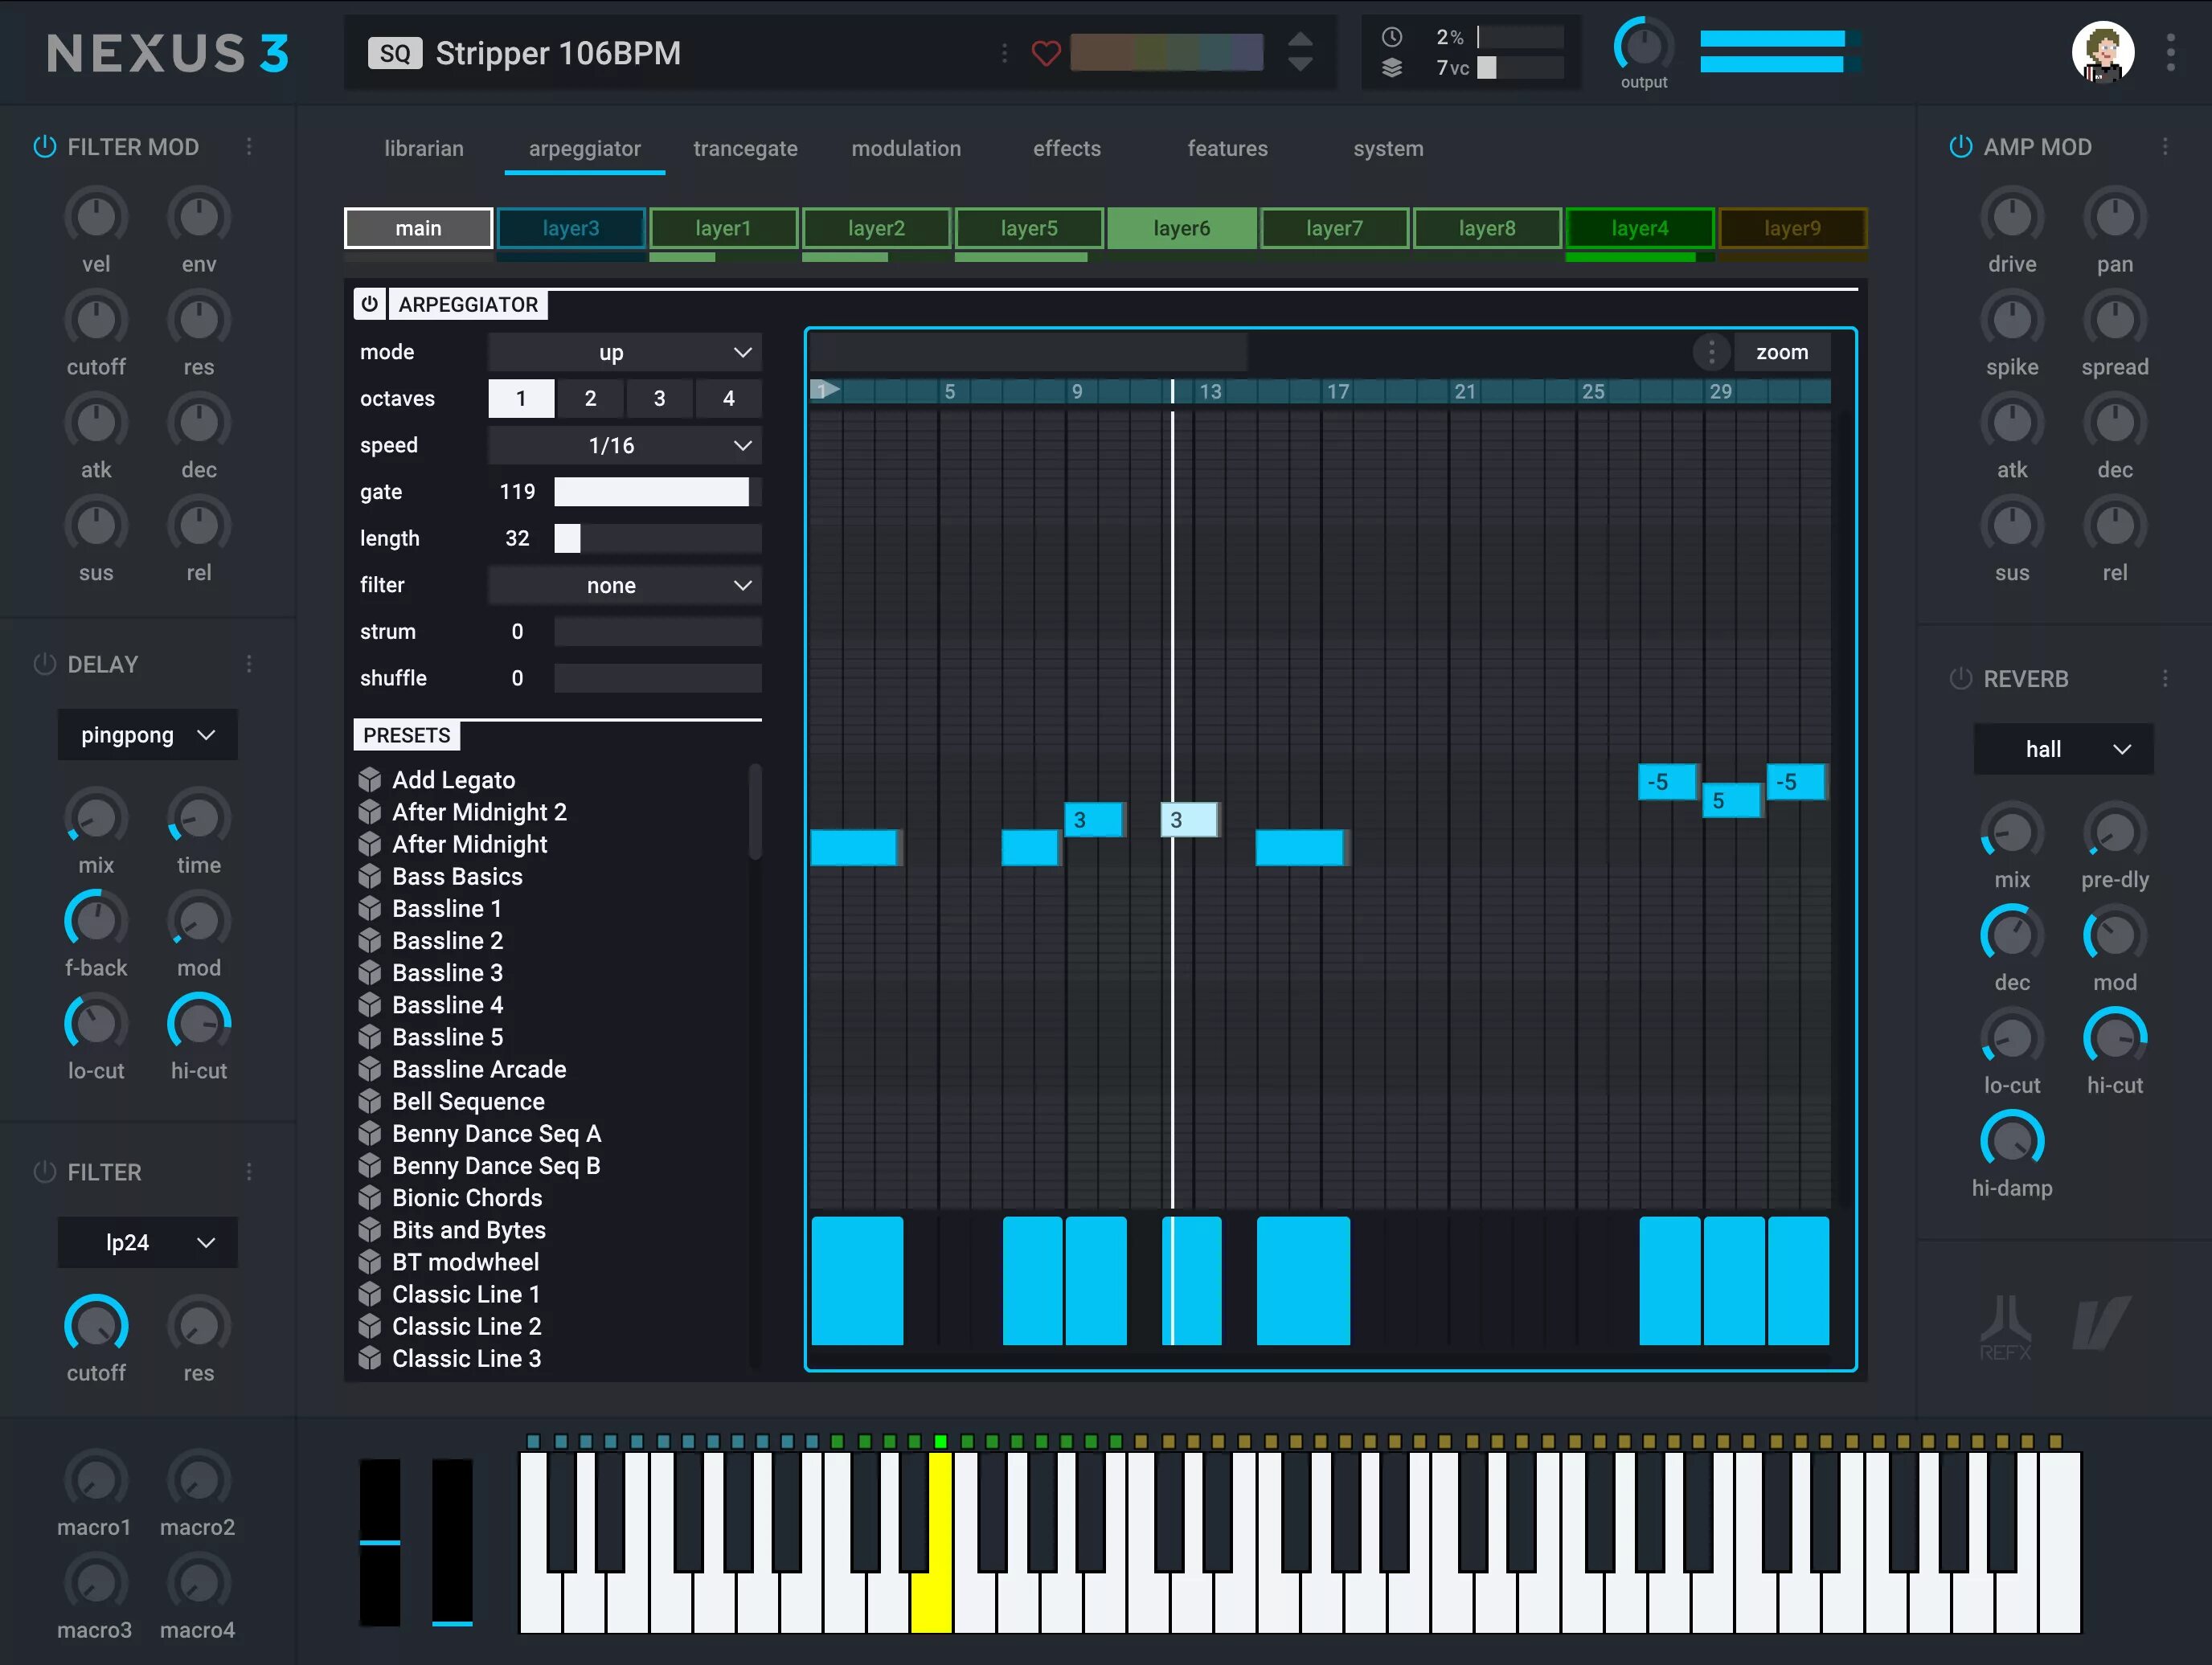Toggle the ARPEGGIATOR power button

point(369,304)
